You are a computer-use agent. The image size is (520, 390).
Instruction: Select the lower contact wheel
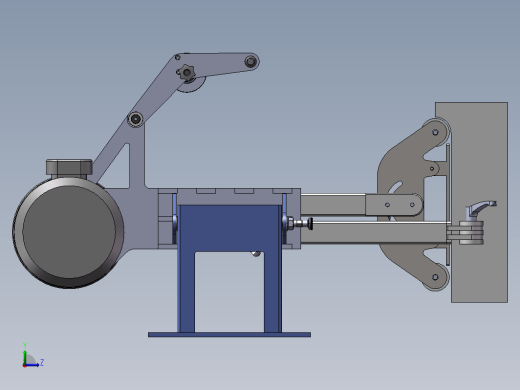click(x=435, y=277)
